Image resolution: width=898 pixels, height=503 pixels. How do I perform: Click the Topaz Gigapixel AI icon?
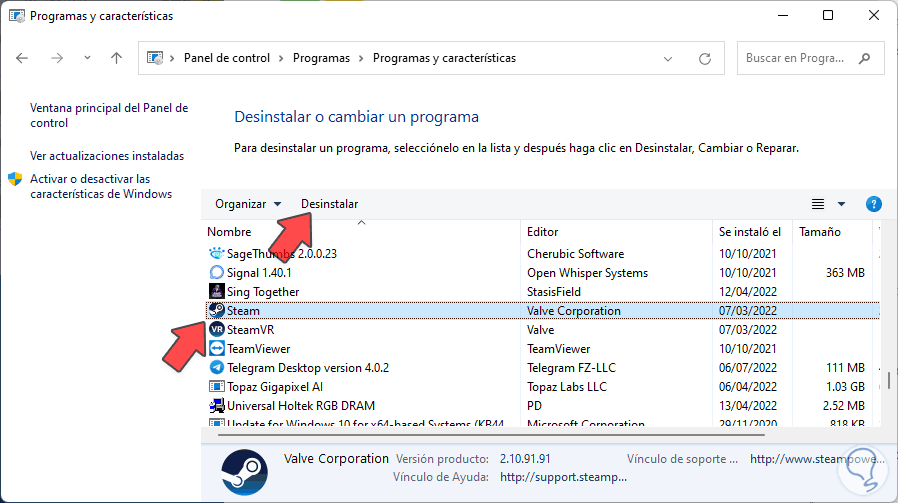pyautogui.click(x=216, y=386)
